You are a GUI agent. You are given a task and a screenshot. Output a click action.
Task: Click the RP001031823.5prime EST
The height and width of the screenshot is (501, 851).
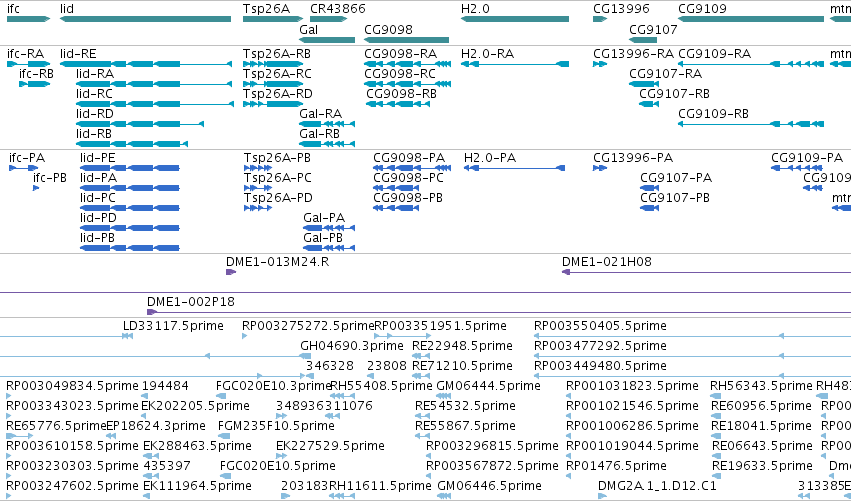[x=569, y=396]
